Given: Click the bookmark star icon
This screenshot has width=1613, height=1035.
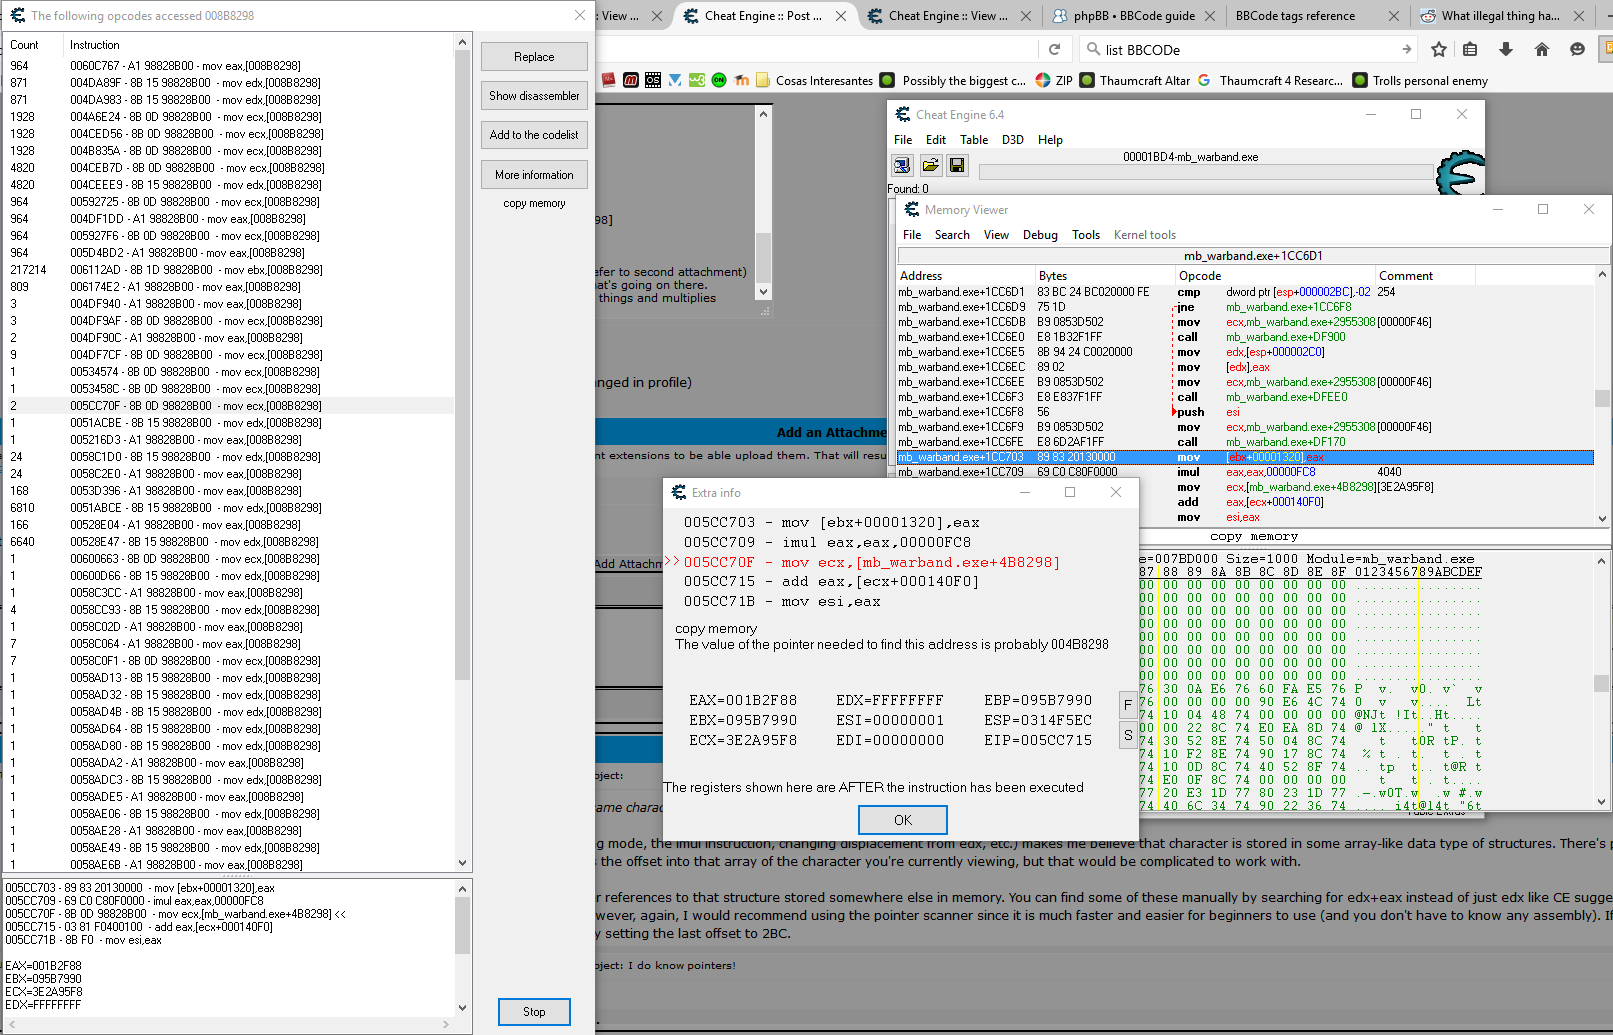Looking at the screenshot, I should point(1439,49).
